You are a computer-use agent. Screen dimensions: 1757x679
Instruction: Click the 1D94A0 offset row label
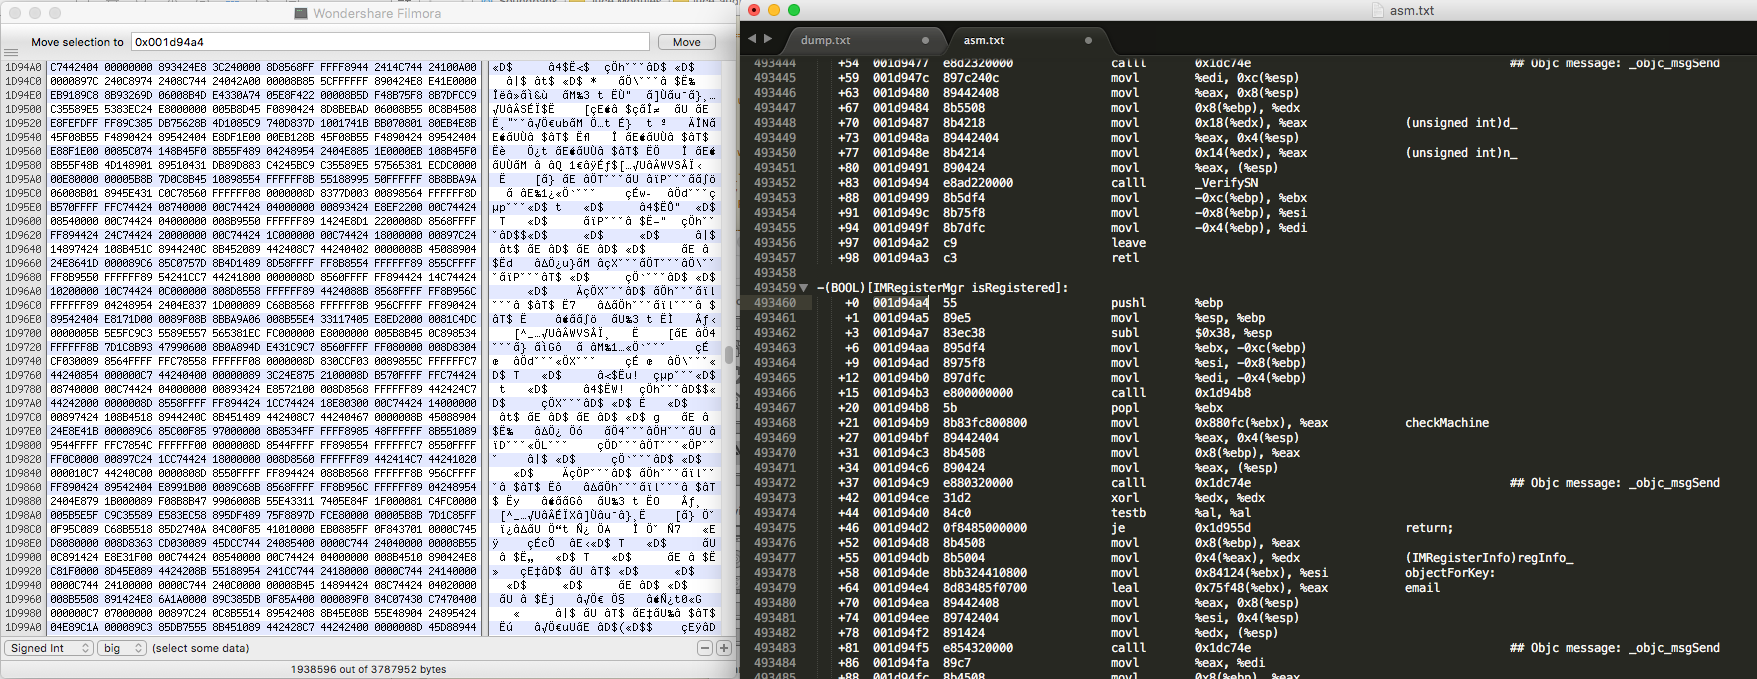(23, 67)
